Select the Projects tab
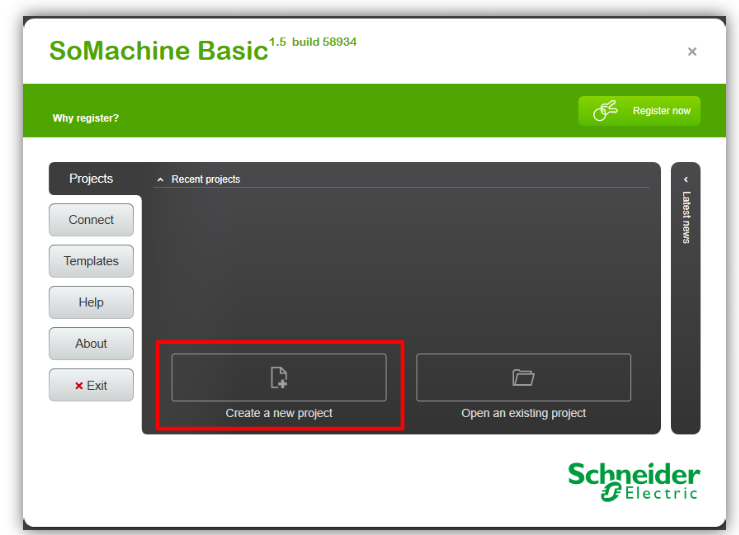The image size is (739, 535). point(91,179)
